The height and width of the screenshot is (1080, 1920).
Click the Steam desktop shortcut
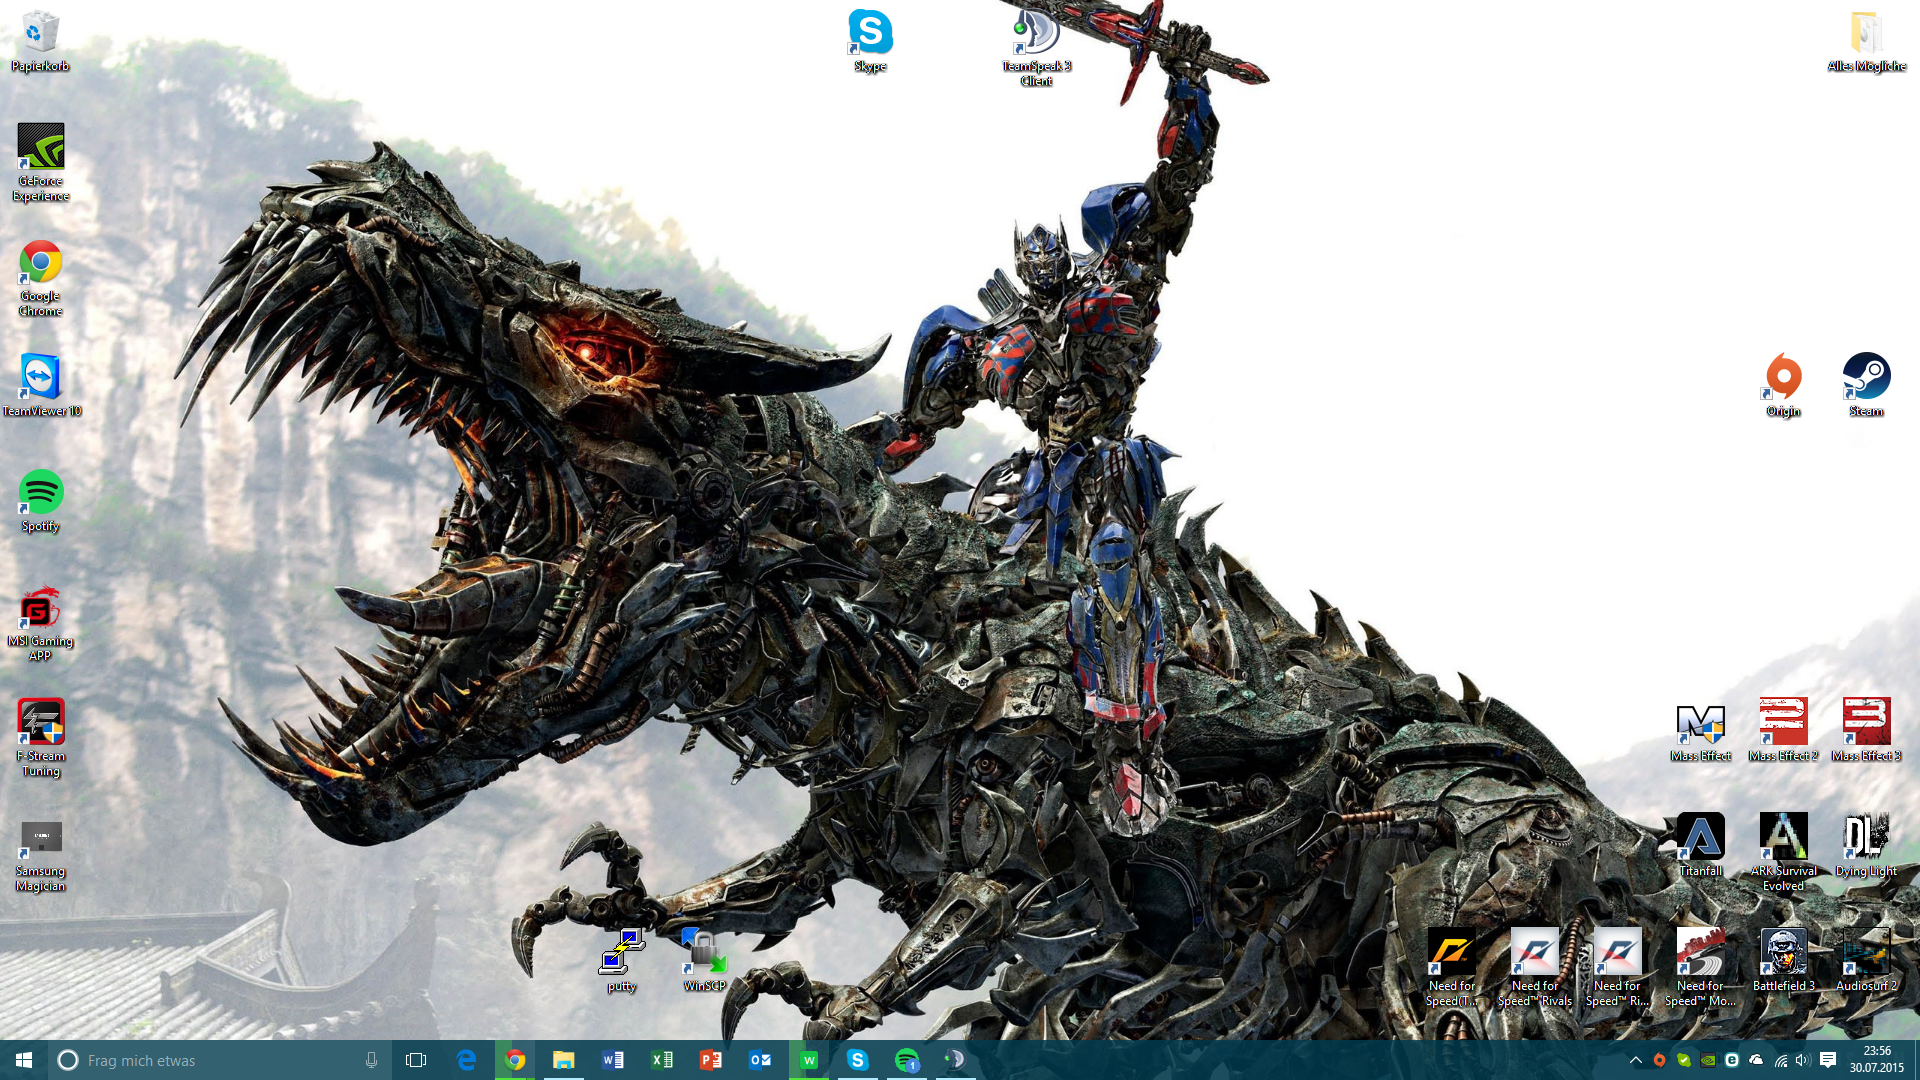click(1866, 378)
